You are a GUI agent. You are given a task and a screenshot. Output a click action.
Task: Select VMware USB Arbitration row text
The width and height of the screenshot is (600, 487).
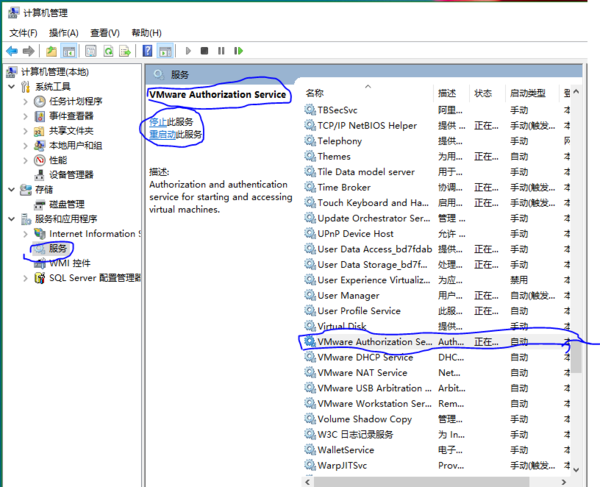click(375, 388)
